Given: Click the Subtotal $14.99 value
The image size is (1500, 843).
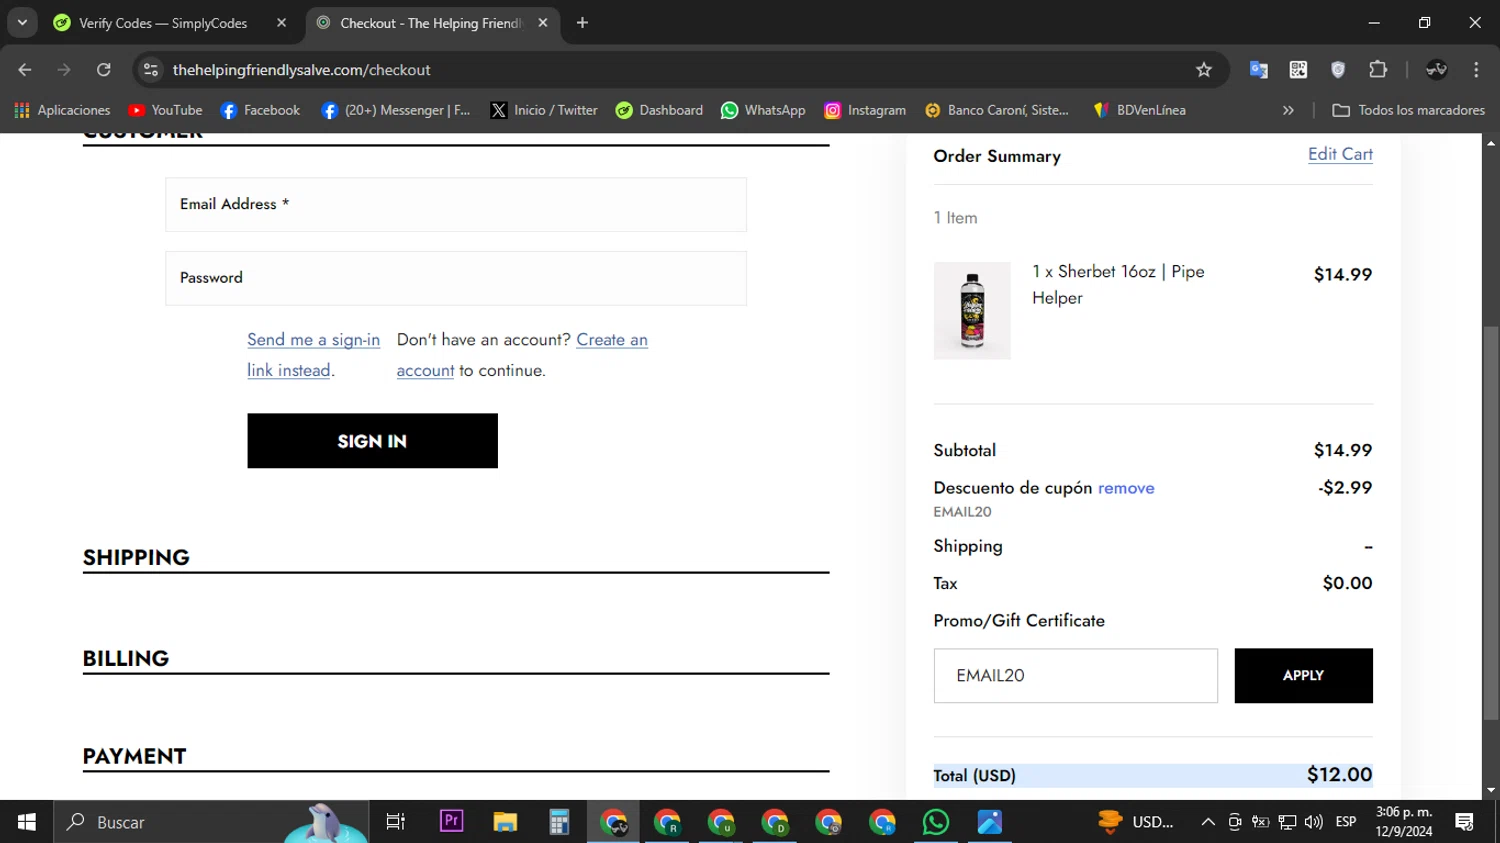Looking at the screenshot, I should tap(1342, 450).
